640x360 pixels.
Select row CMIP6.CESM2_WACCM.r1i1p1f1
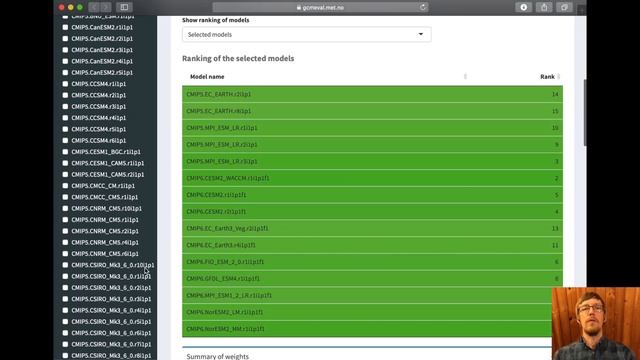pyautogui.click(x=372, y=178)
